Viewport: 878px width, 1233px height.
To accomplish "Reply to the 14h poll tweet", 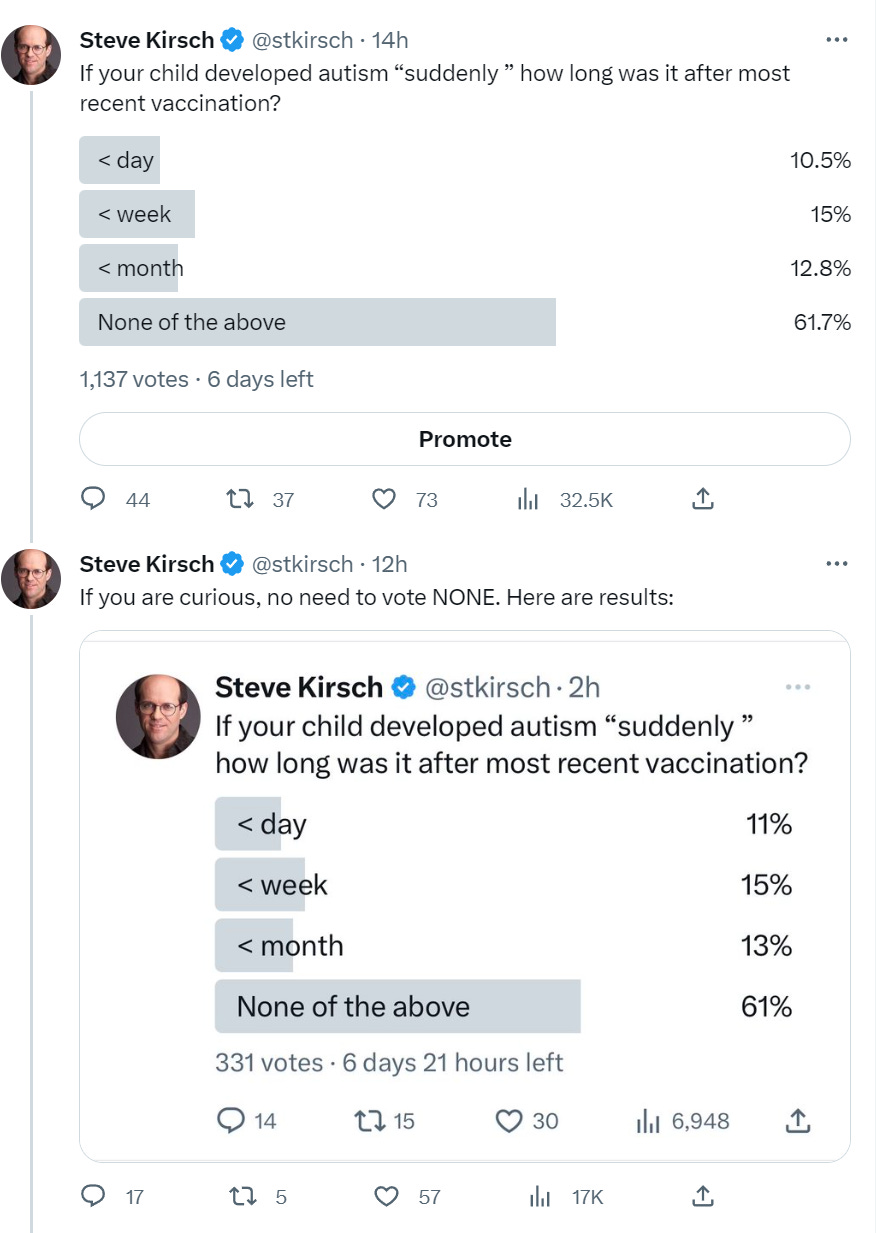I will click(x=94, y=499).
